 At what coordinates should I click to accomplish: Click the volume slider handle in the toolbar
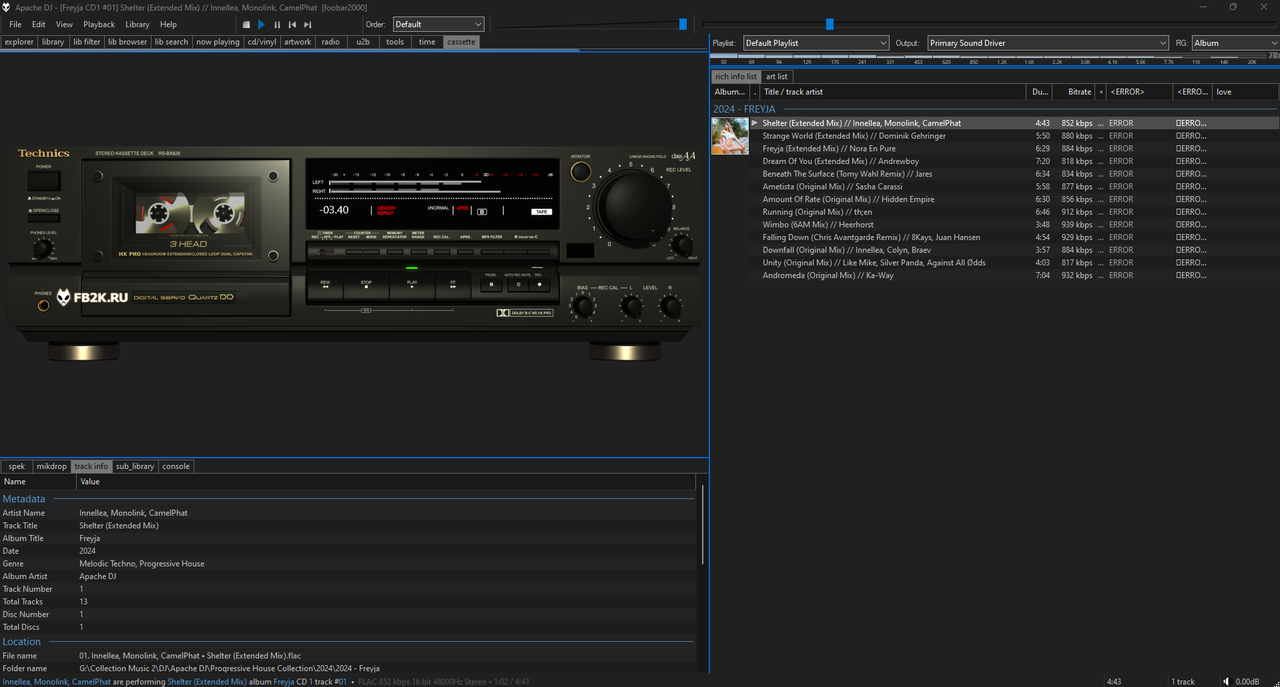pos(683,24)
